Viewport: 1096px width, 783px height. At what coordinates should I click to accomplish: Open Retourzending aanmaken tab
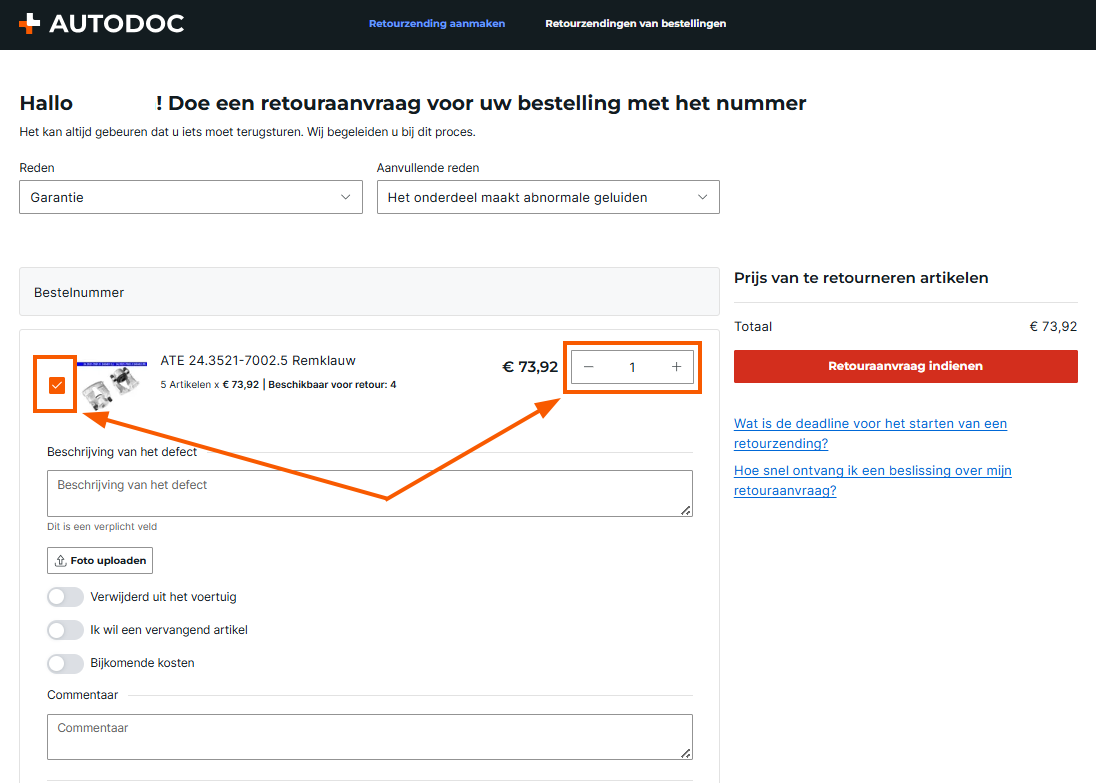[437, 24]
